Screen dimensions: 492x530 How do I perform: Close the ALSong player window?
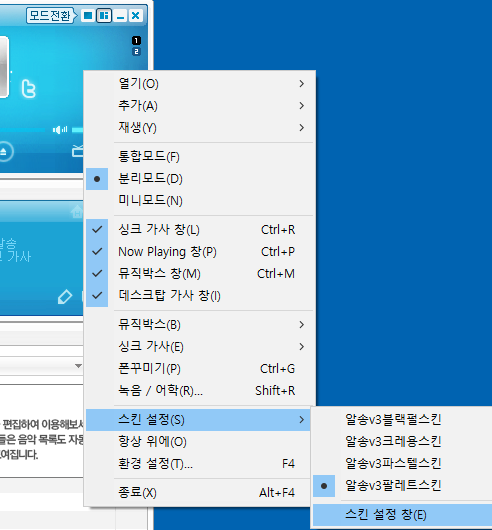(136, 16)
